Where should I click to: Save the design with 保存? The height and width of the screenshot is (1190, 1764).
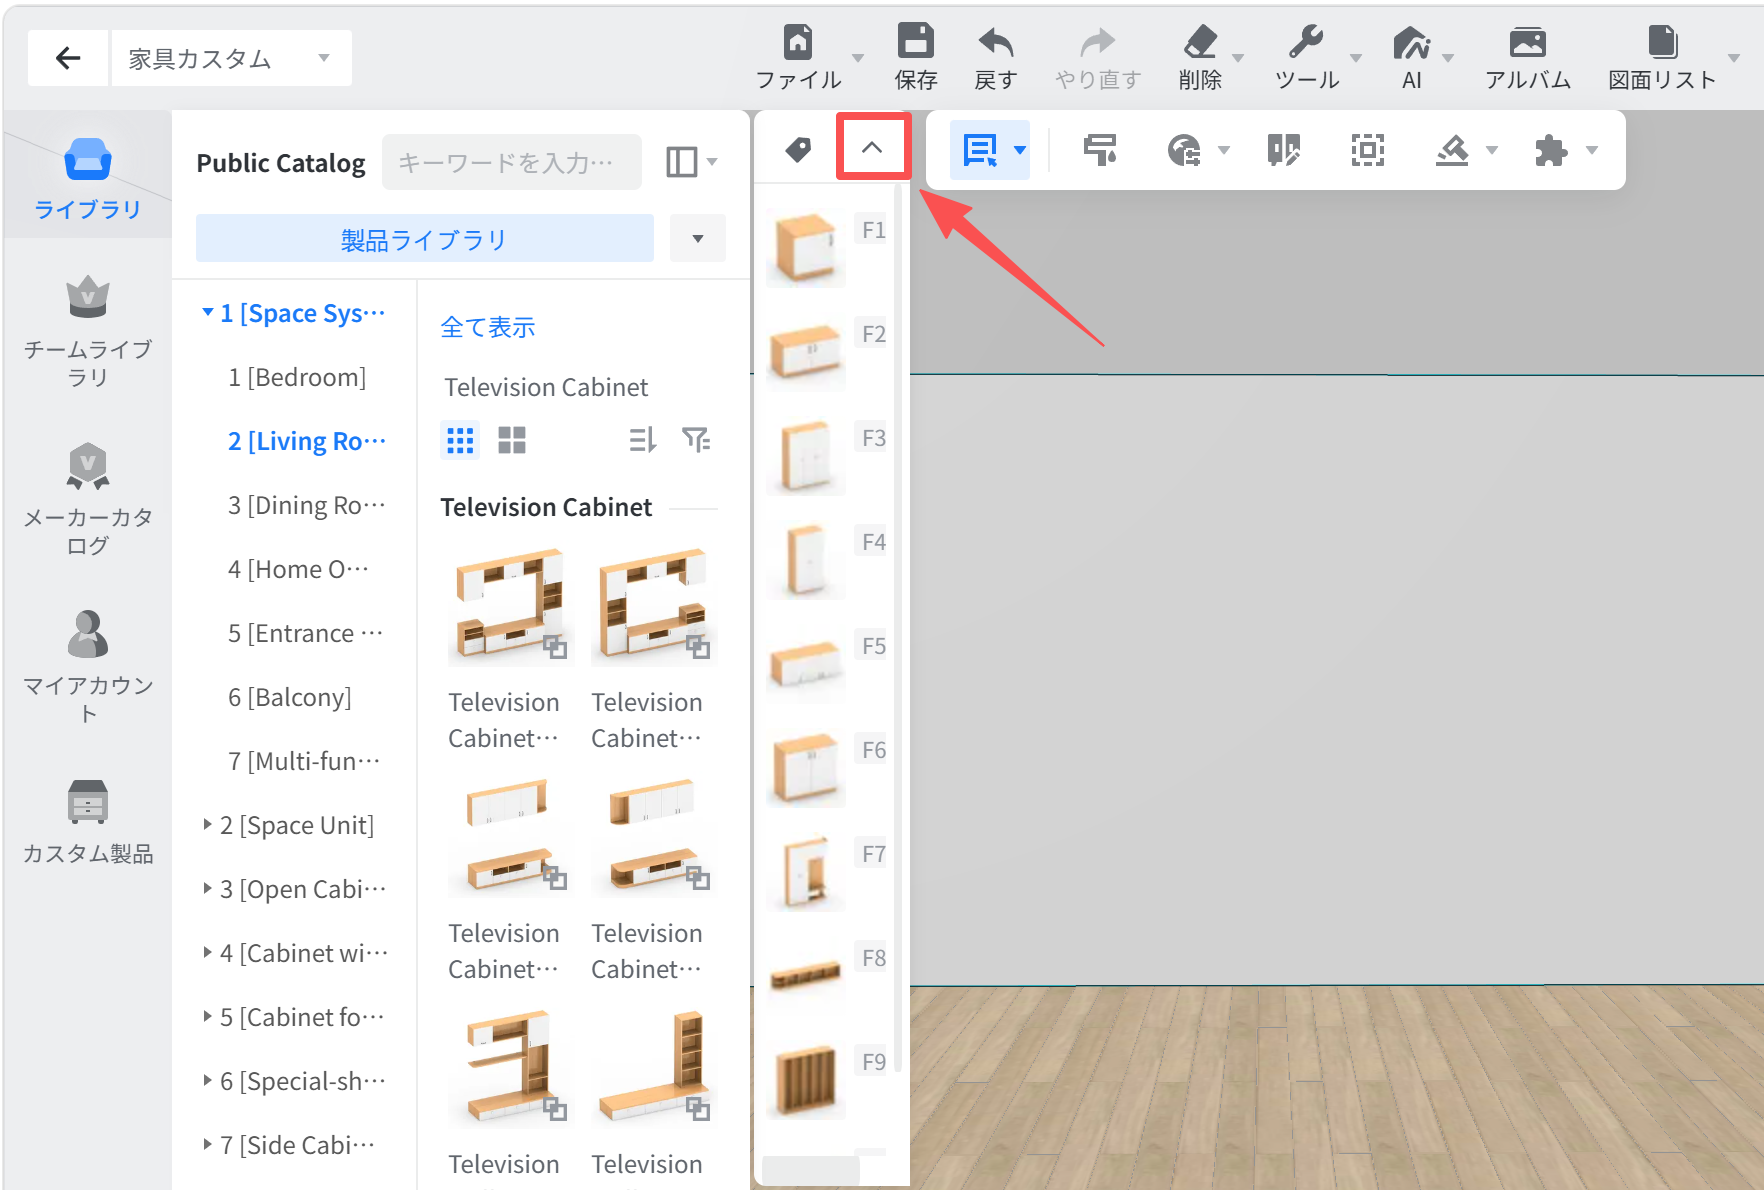pyautogui.click(x=915, y=57)
